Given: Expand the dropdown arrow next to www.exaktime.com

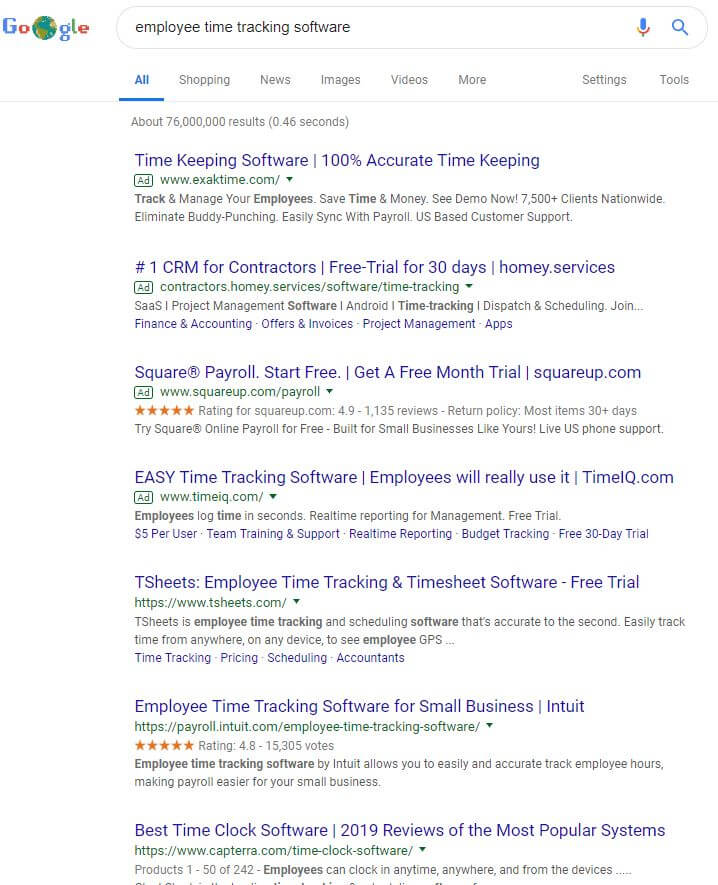Looking at the screenshot, I should 289,180.
